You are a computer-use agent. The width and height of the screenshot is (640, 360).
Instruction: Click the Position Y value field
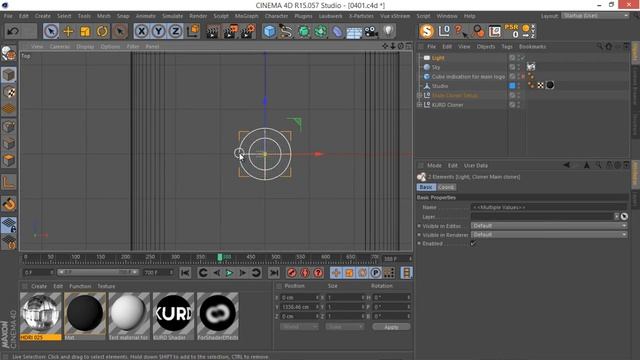300,307
